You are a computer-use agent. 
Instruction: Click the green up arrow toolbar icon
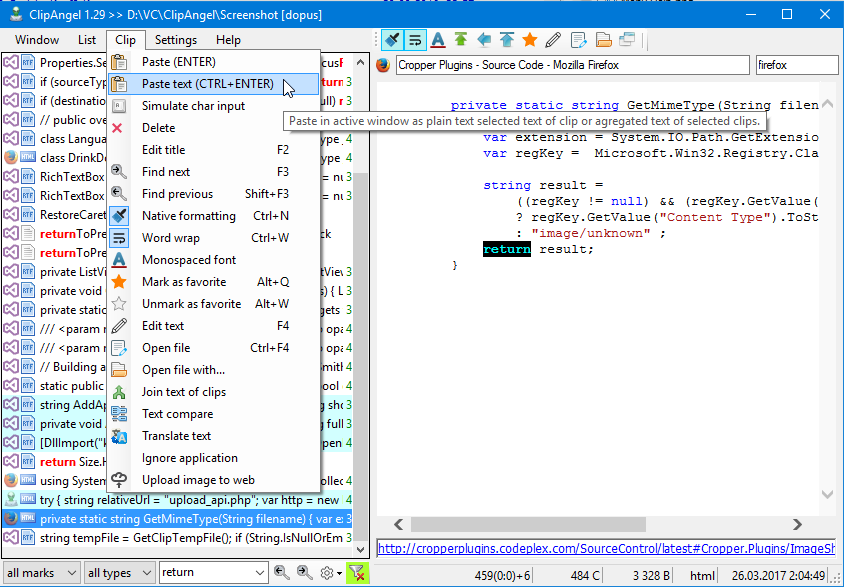[461, 39]
